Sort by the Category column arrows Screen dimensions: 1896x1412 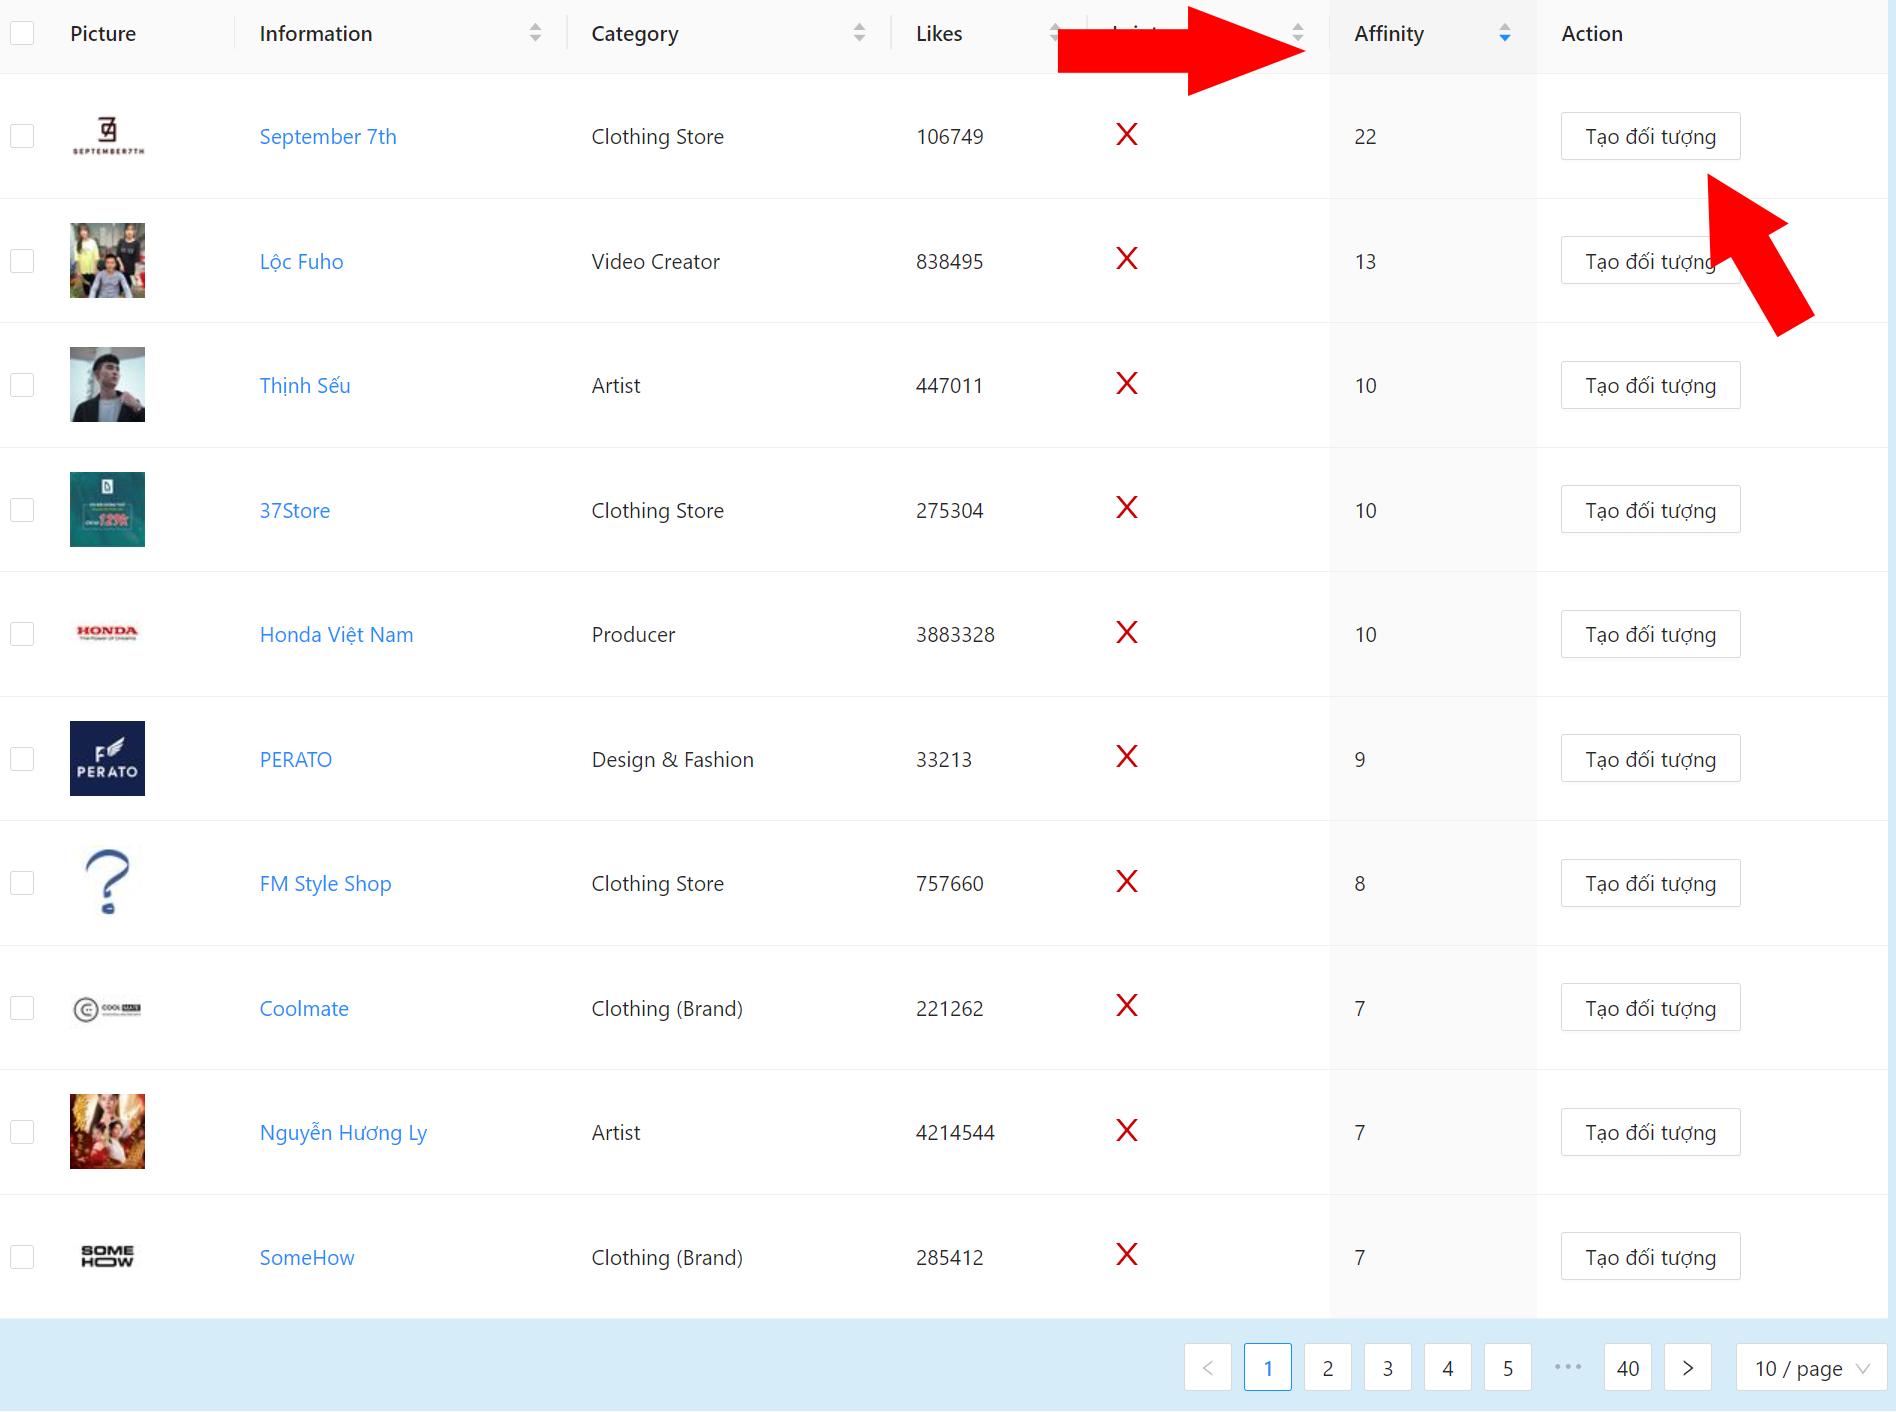point(859,33)
